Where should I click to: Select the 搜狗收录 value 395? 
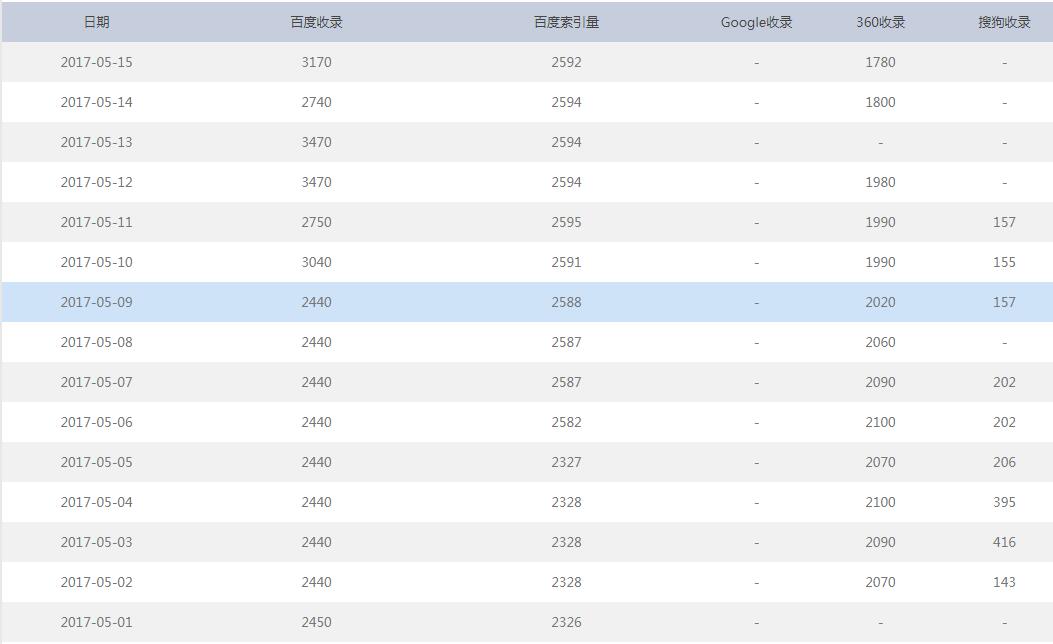(1004, 502)
